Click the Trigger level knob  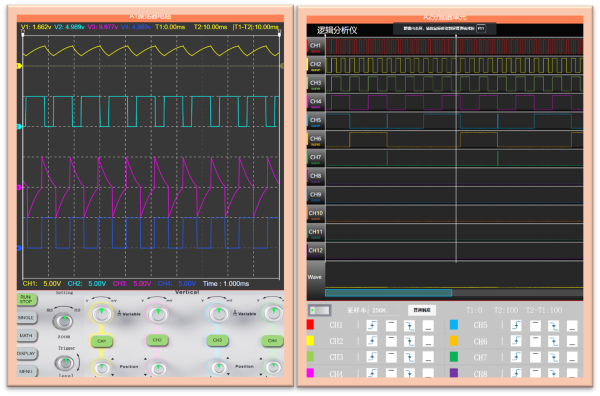coord(64,362)
